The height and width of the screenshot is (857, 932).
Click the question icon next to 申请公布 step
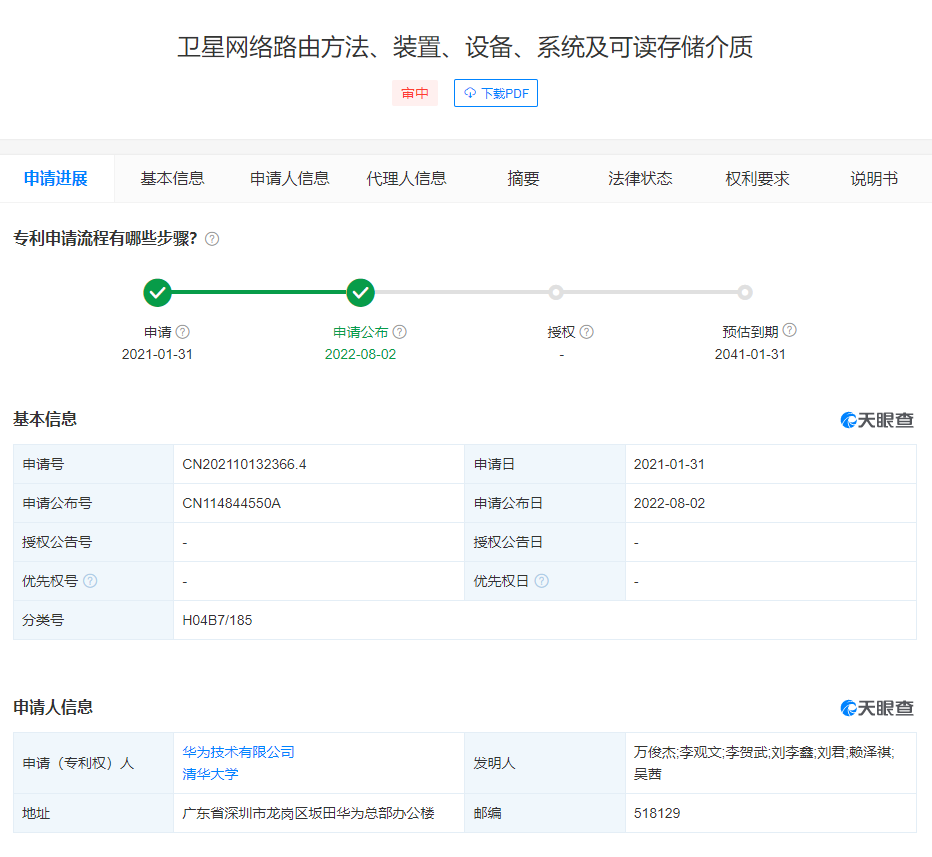pyautogui.click(x=400, y=332)
